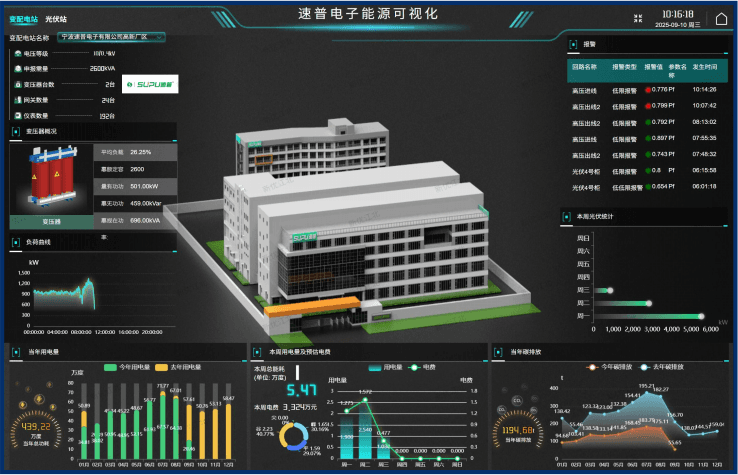Click green status dot for 06:01:18 row

pos(648,186)
